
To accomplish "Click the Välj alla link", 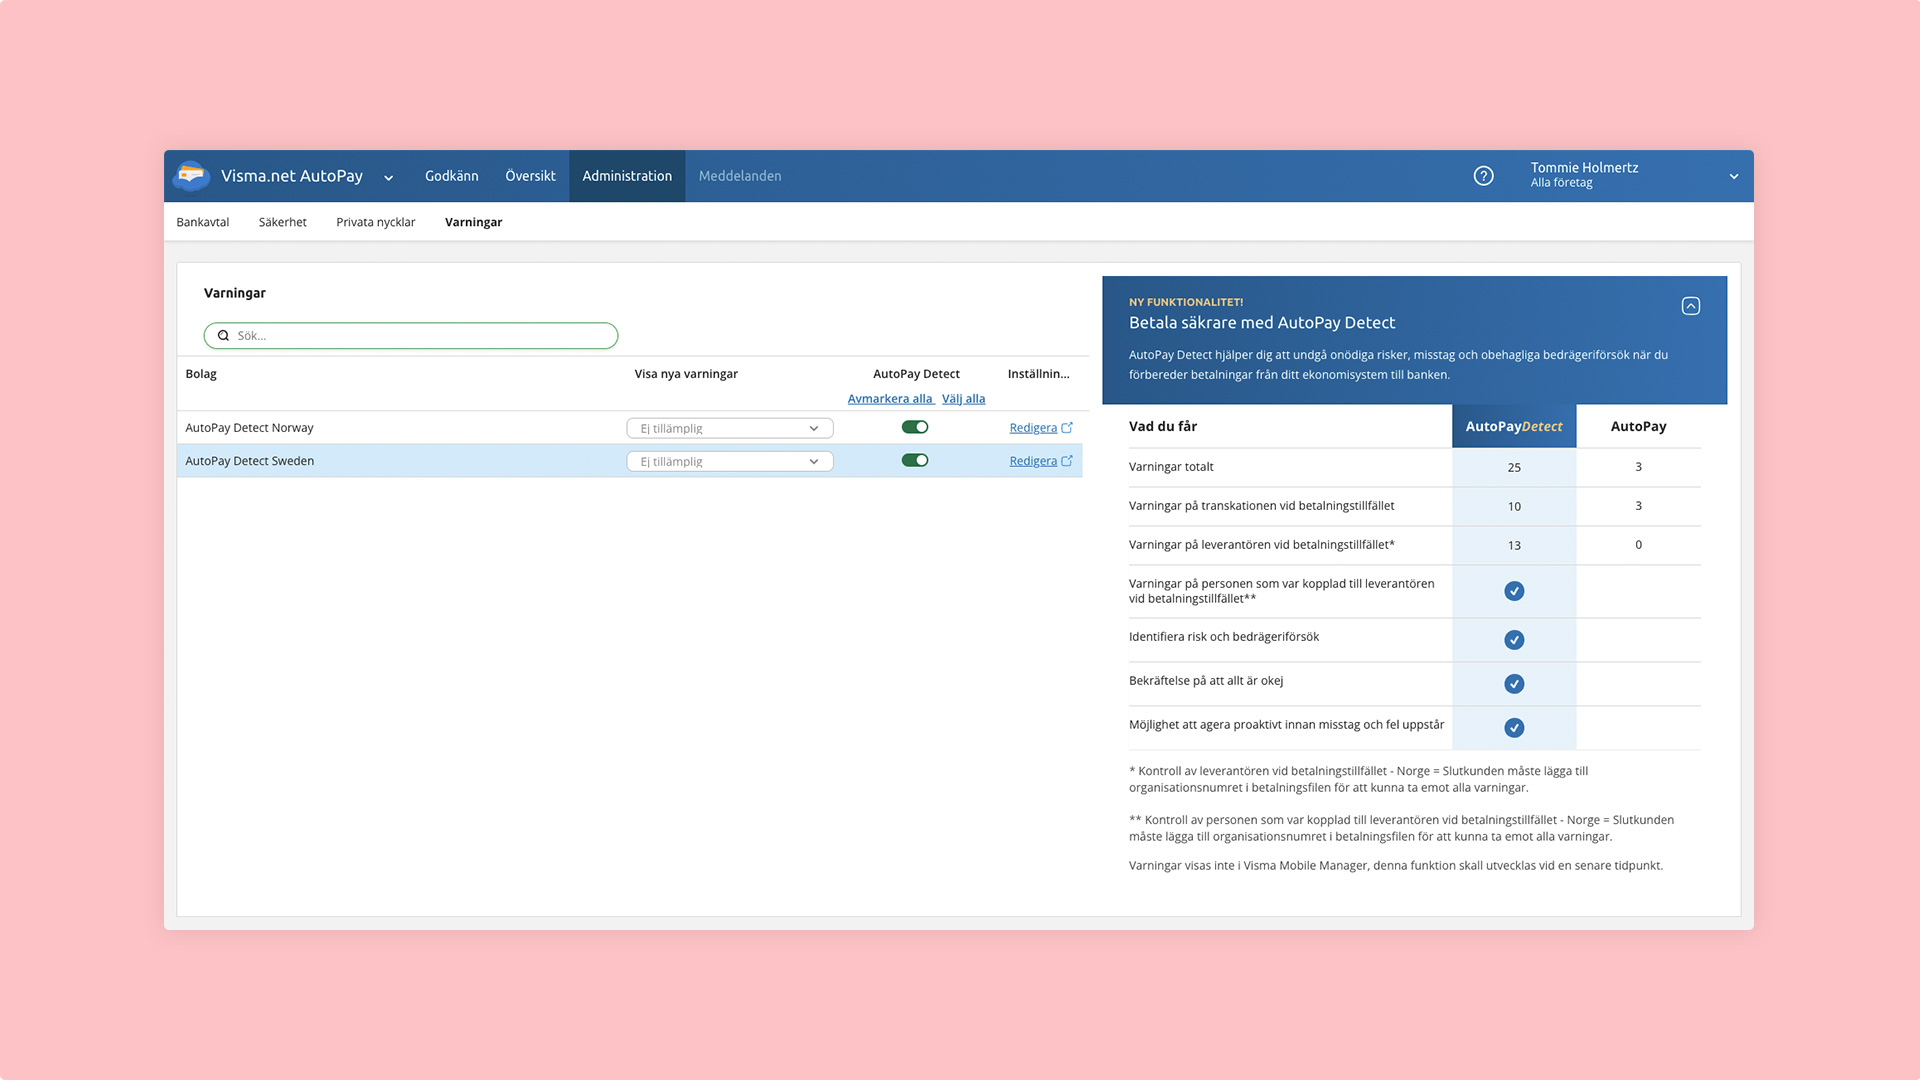I will [963, 398].
